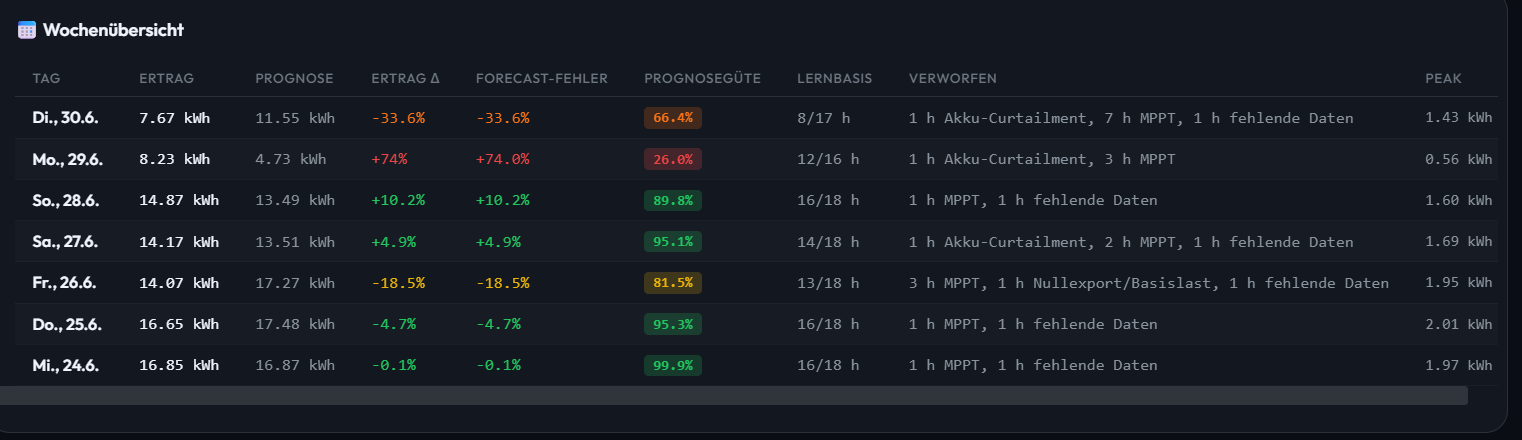Click the 1.60 kWh Peak value
The height and width of the screenshot is (440, 1522).
[1458, 200]
